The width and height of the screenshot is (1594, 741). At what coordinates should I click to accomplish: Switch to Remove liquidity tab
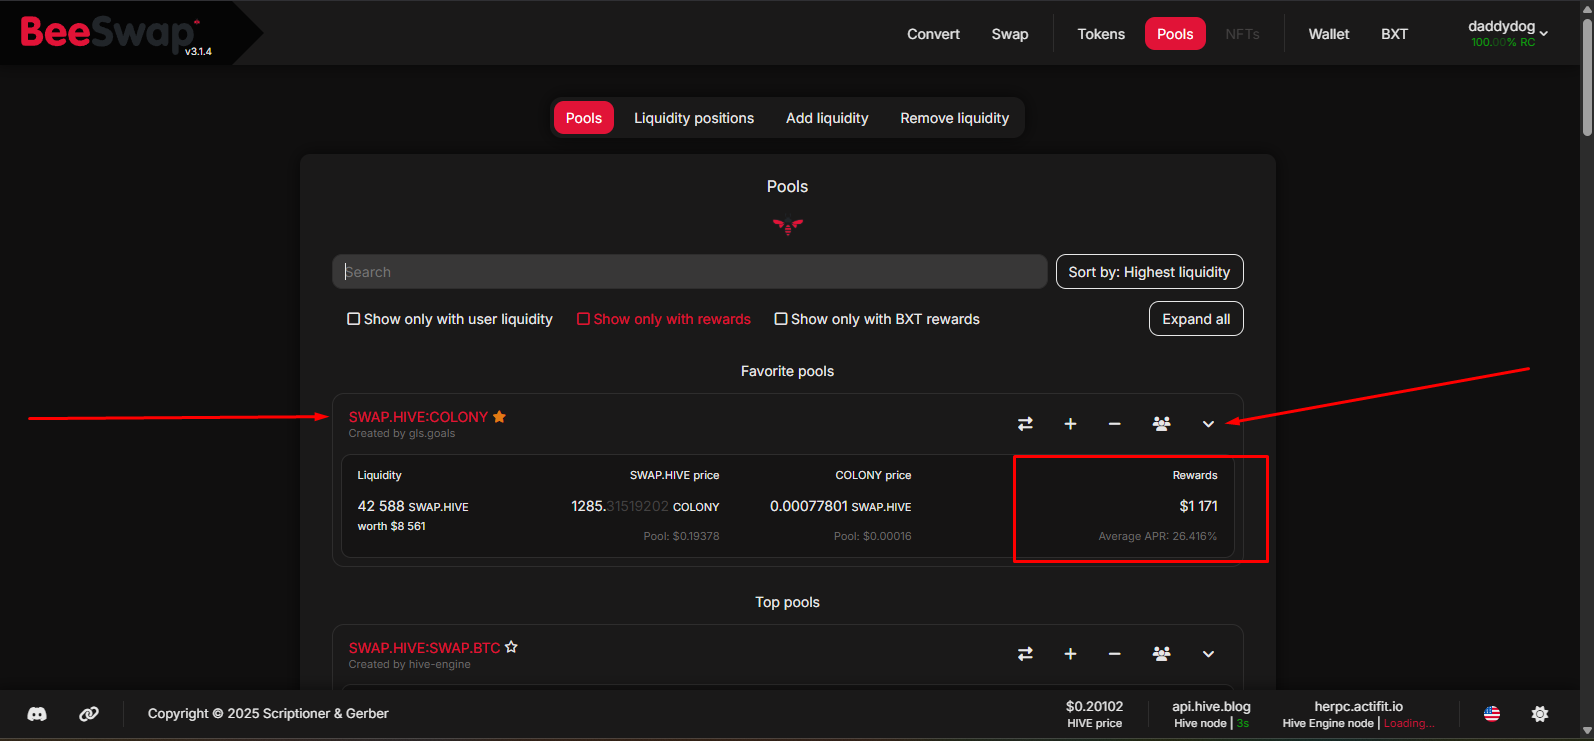click(955, 118)
